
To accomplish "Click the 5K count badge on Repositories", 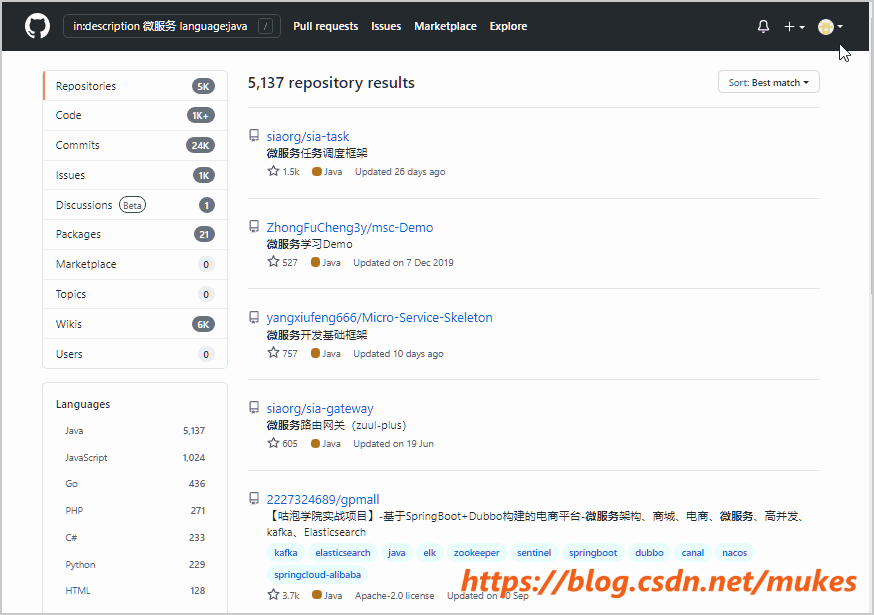I will [203, 86].
